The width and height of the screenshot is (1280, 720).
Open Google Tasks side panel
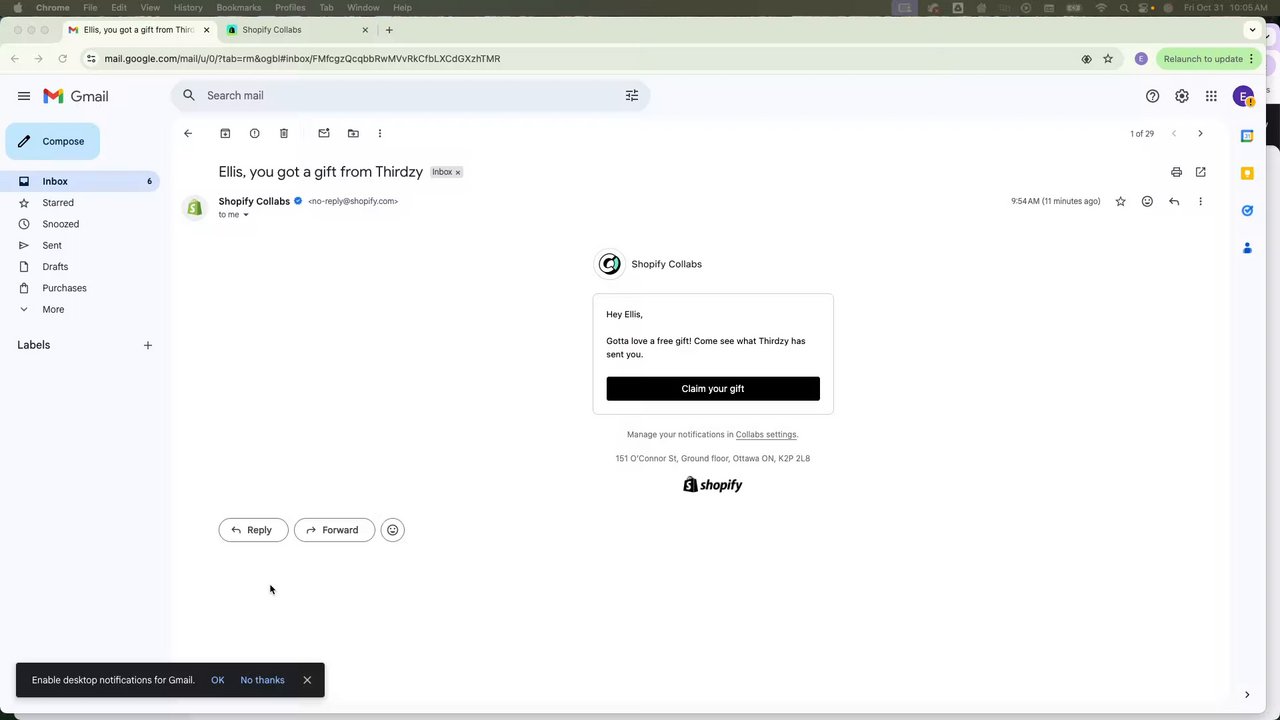tap(1247, 210)
